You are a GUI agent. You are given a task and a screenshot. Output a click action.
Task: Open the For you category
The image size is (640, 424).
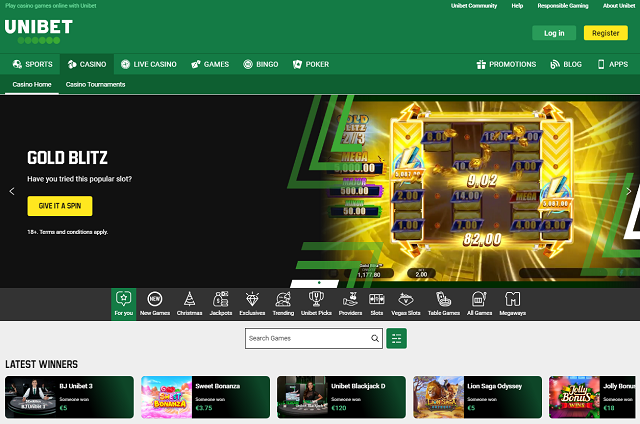pos(123,304)
